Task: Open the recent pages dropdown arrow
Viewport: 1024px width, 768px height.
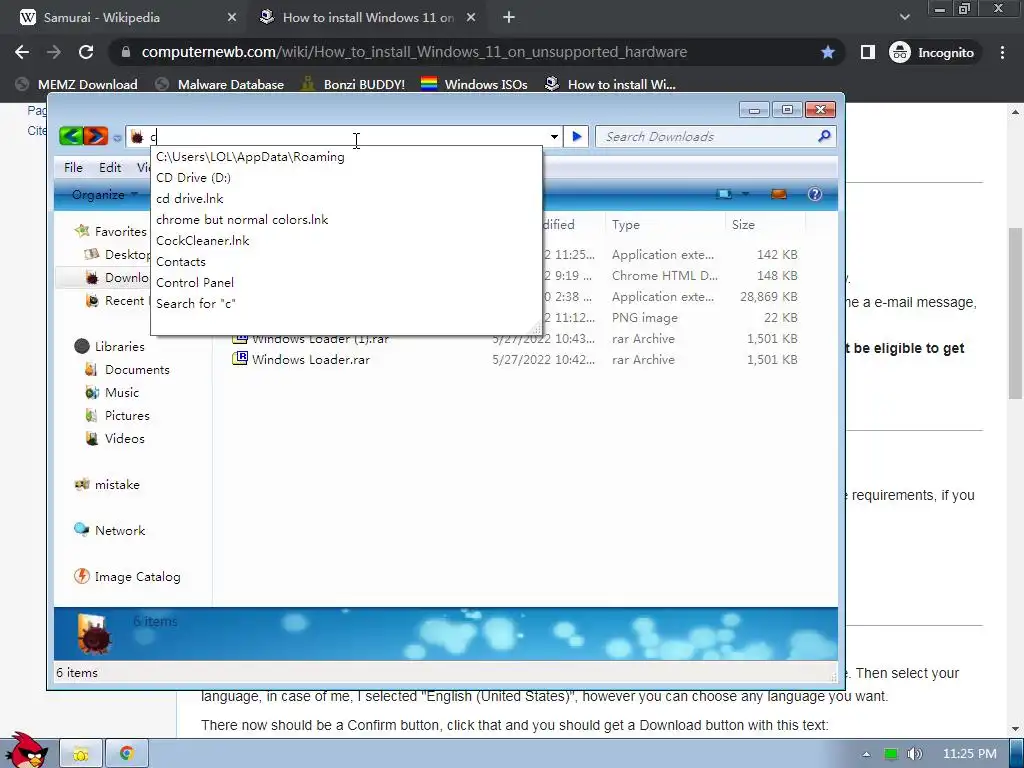Action: coord(117,137)
